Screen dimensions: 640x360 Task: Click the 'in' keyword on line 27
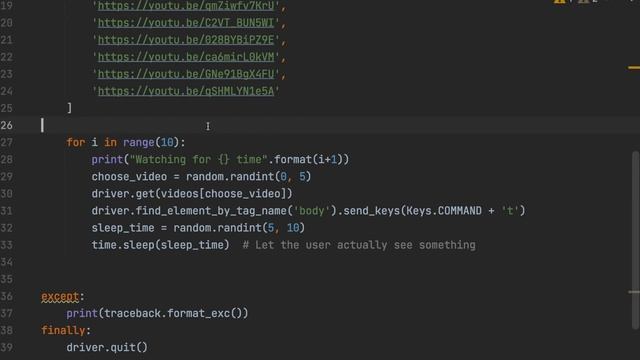point(110,142)
